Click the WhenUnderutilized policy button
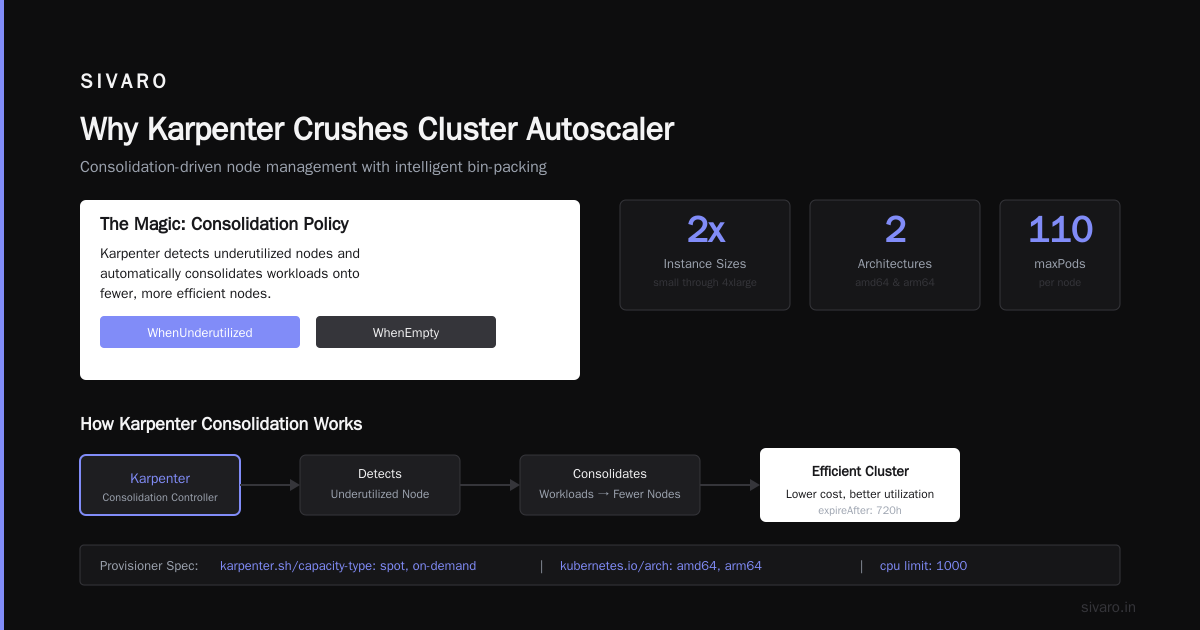Screen dimensions: 1200x630 [200, 332]
